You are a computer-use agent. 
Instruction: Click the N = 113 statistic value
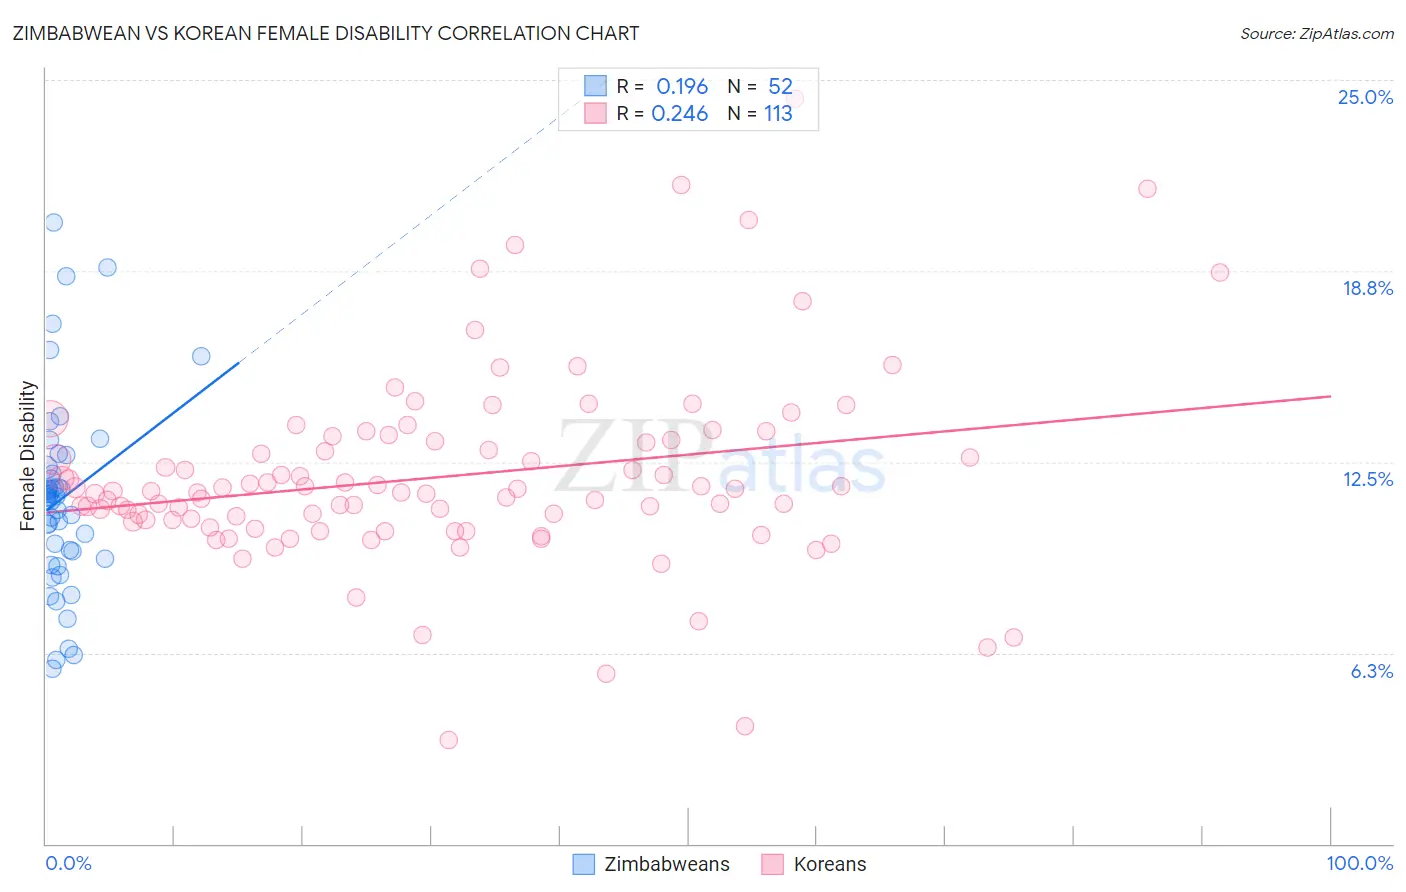coord(760,113)
